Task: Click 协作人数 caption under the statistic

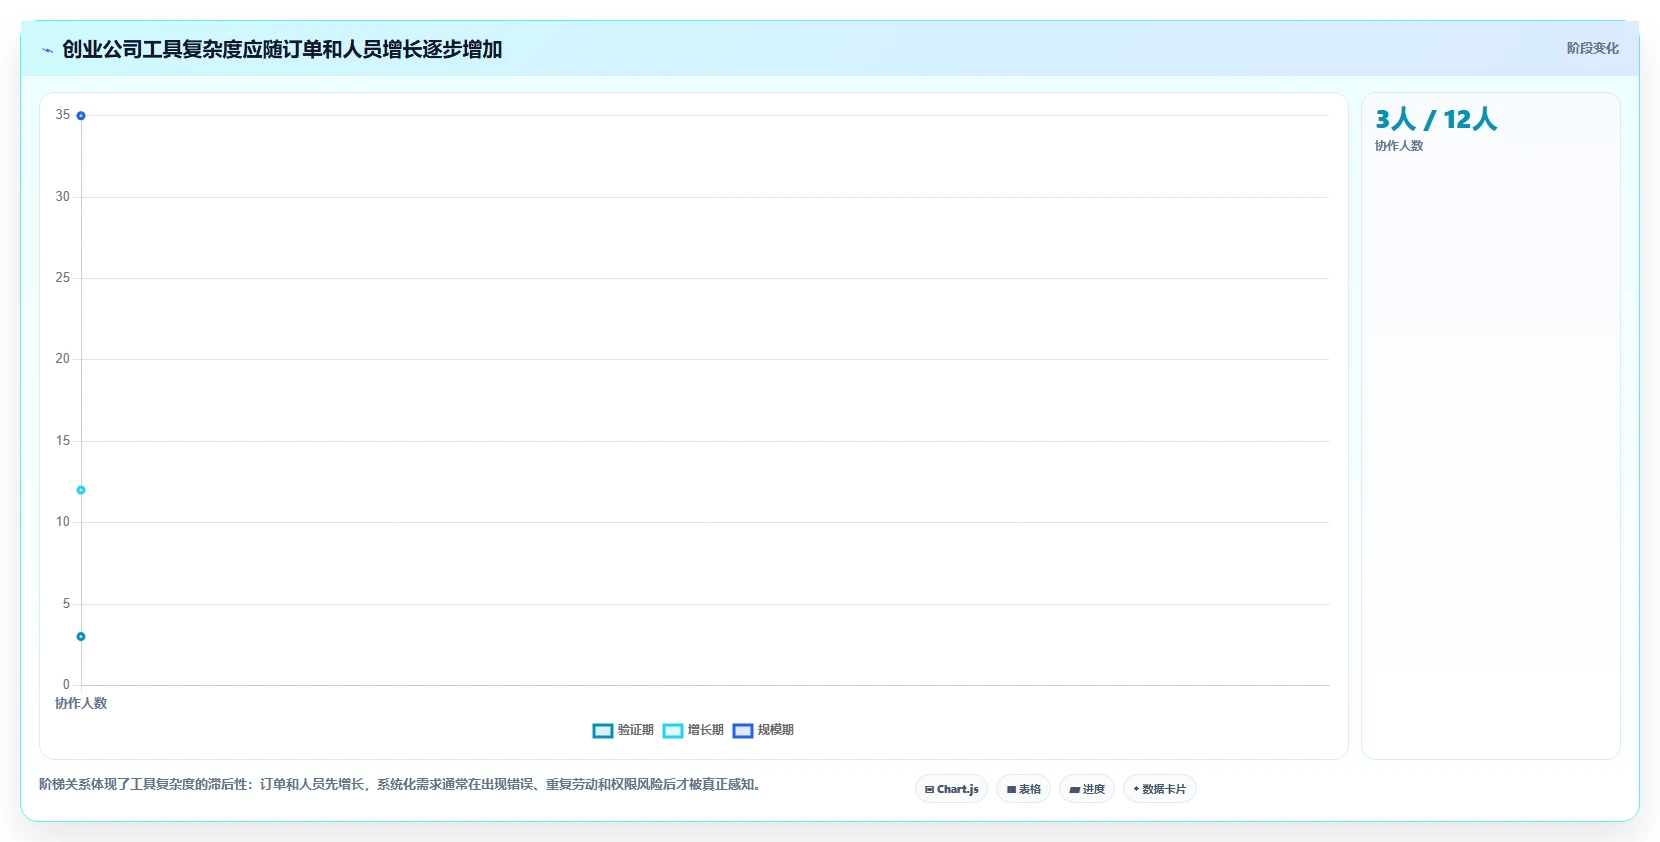Action: tap(1399, 146)
